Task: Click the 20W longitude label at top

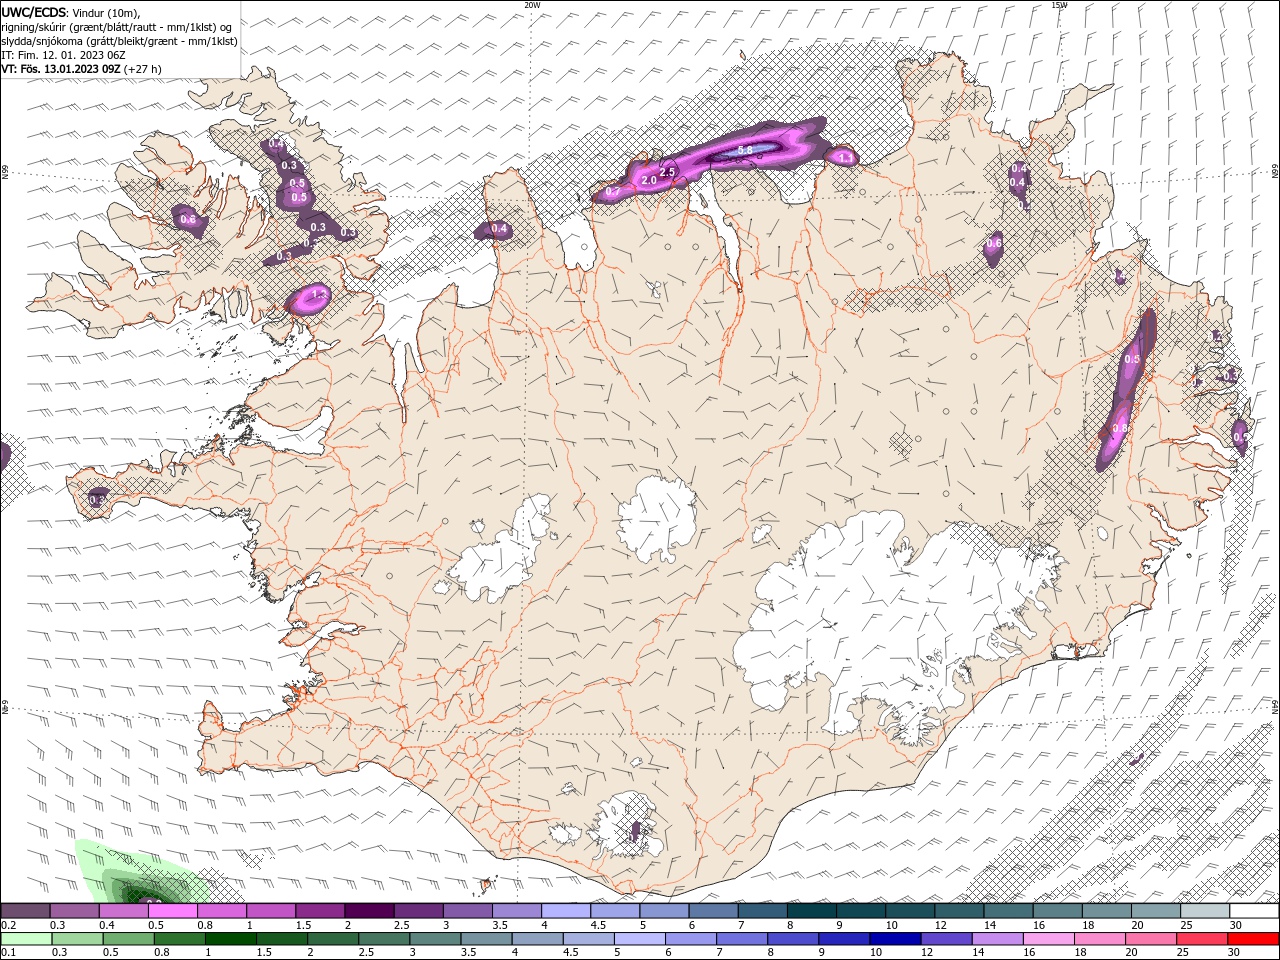Action: pos(532,5)
